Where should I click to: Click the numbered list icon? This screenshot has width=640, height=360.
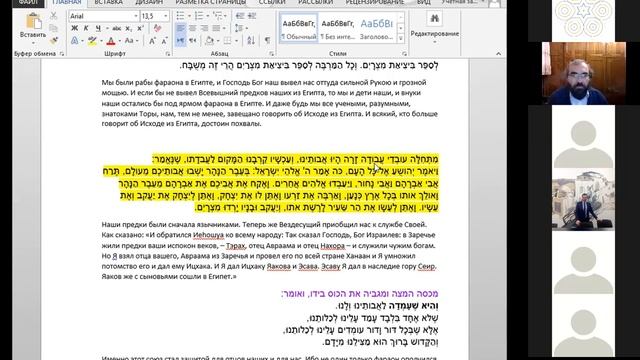tap(199, 16)
